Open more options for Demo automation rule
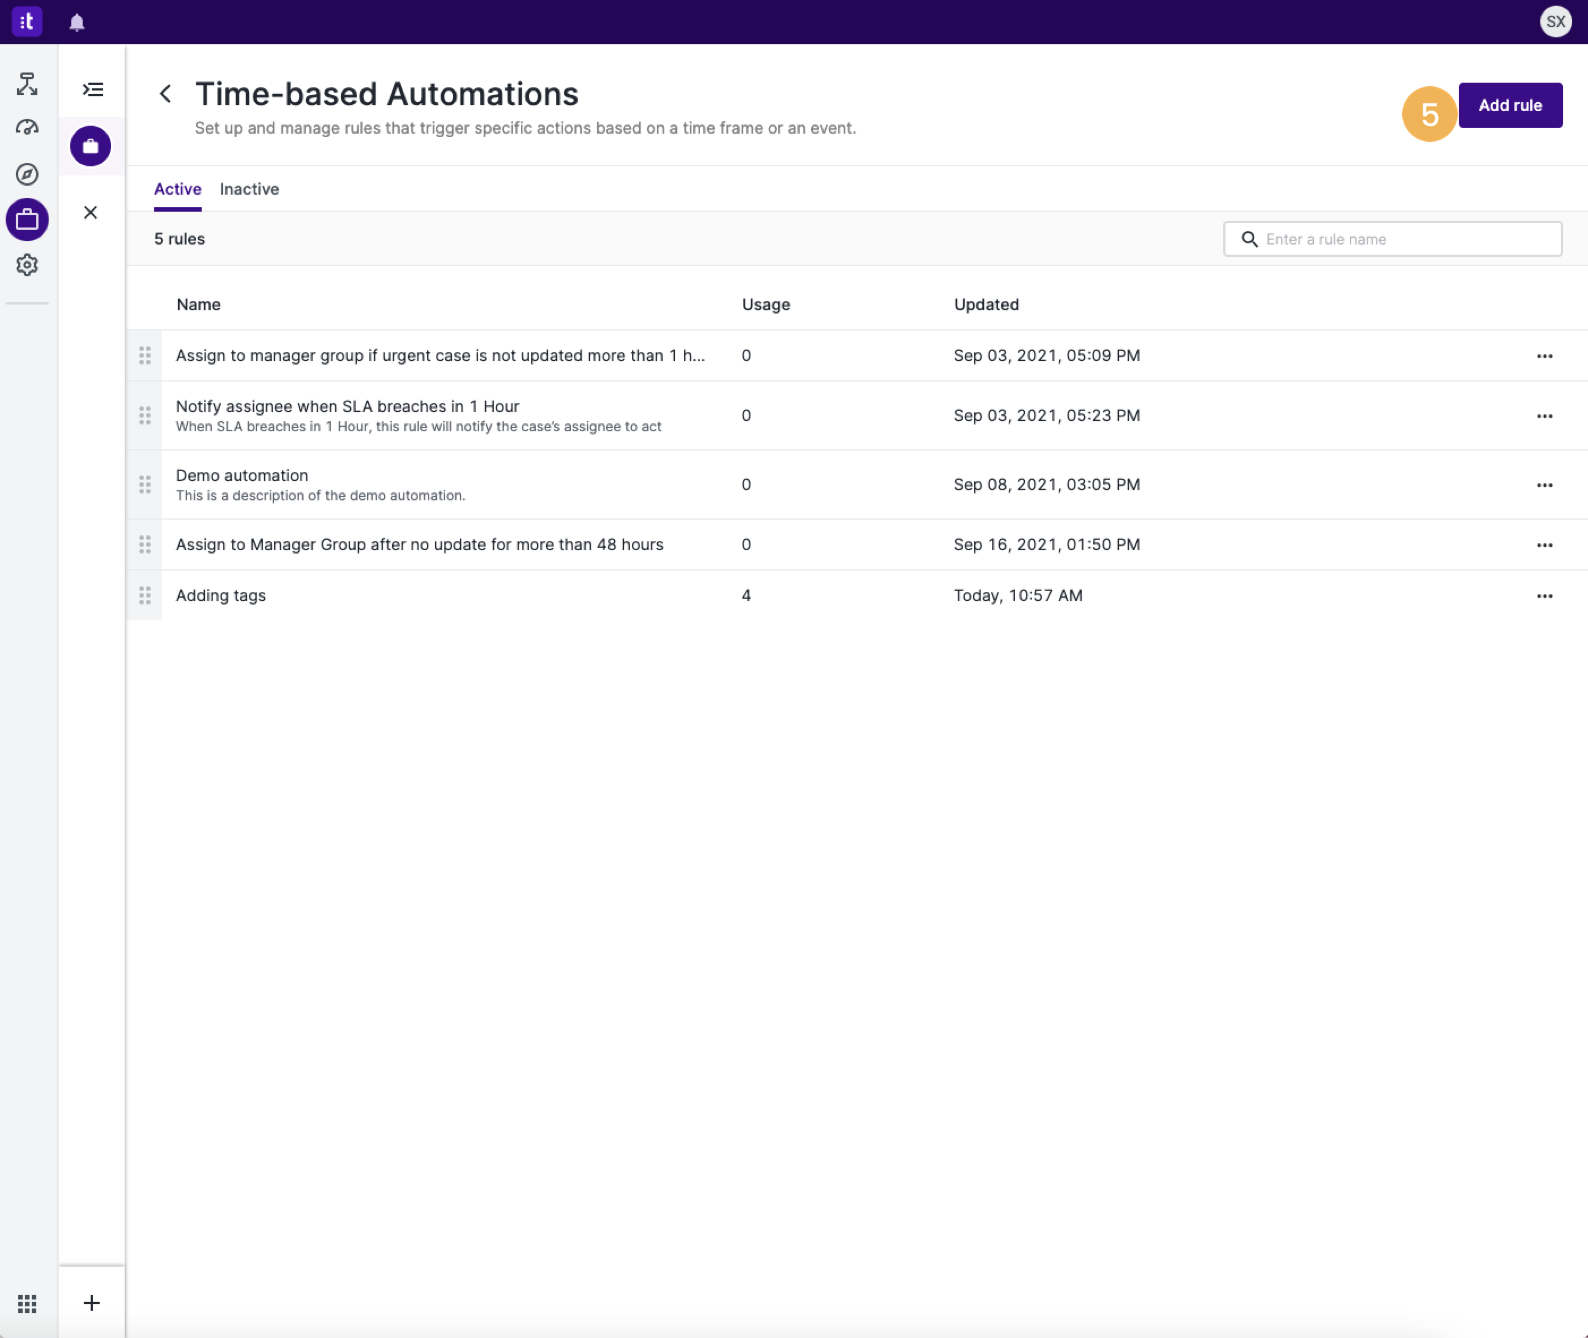This screenshot has width=1588, height=1338. point(1544,485)
